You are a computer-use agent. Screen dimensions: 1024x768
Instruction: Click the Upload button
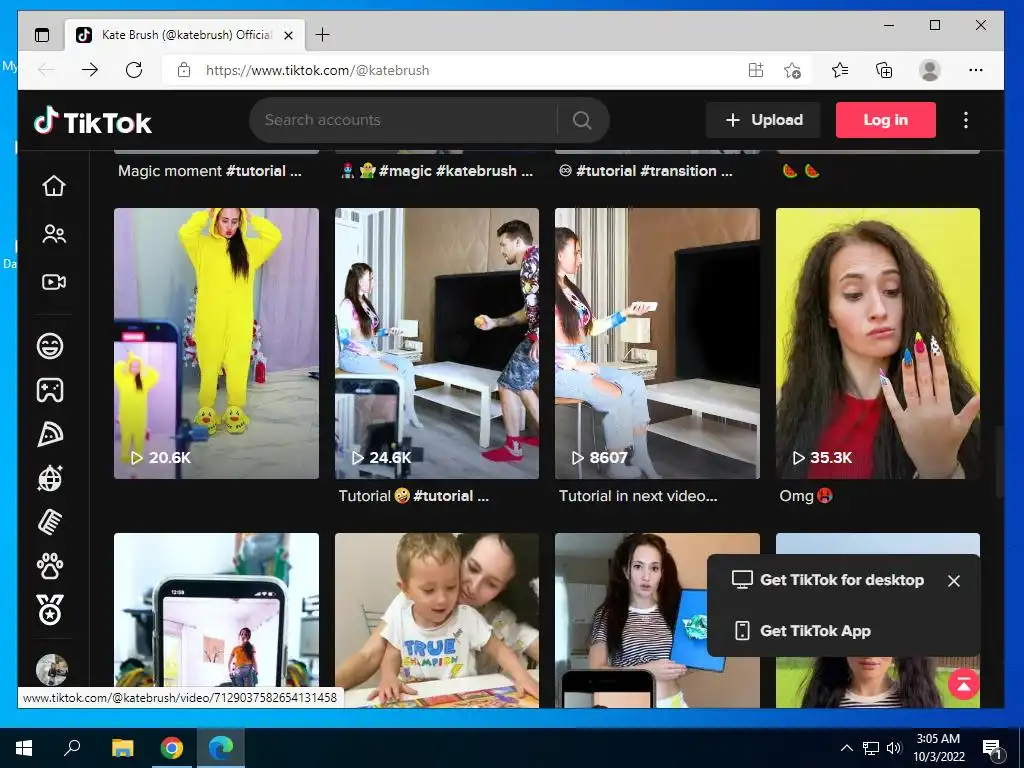click(763, 120)
